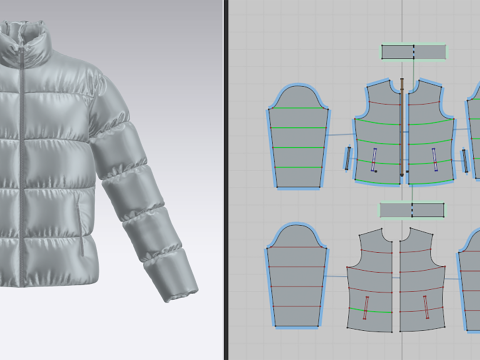Click the brown zipper line in the 2D window
The width and height of the screenshot is (480, 360).
402,127
